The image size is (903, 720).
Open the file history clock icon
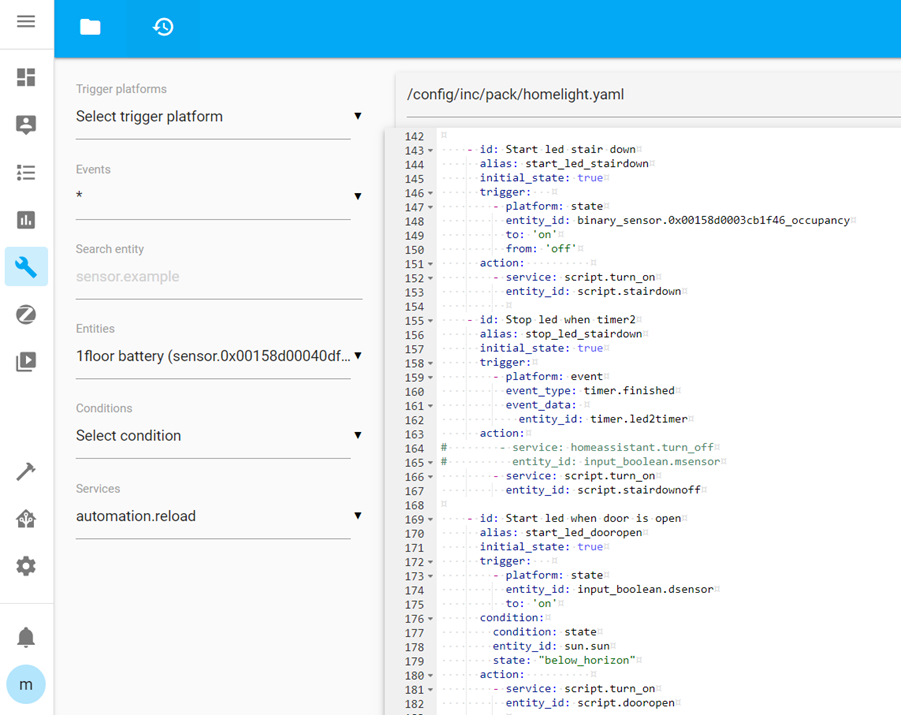point(163,27)
